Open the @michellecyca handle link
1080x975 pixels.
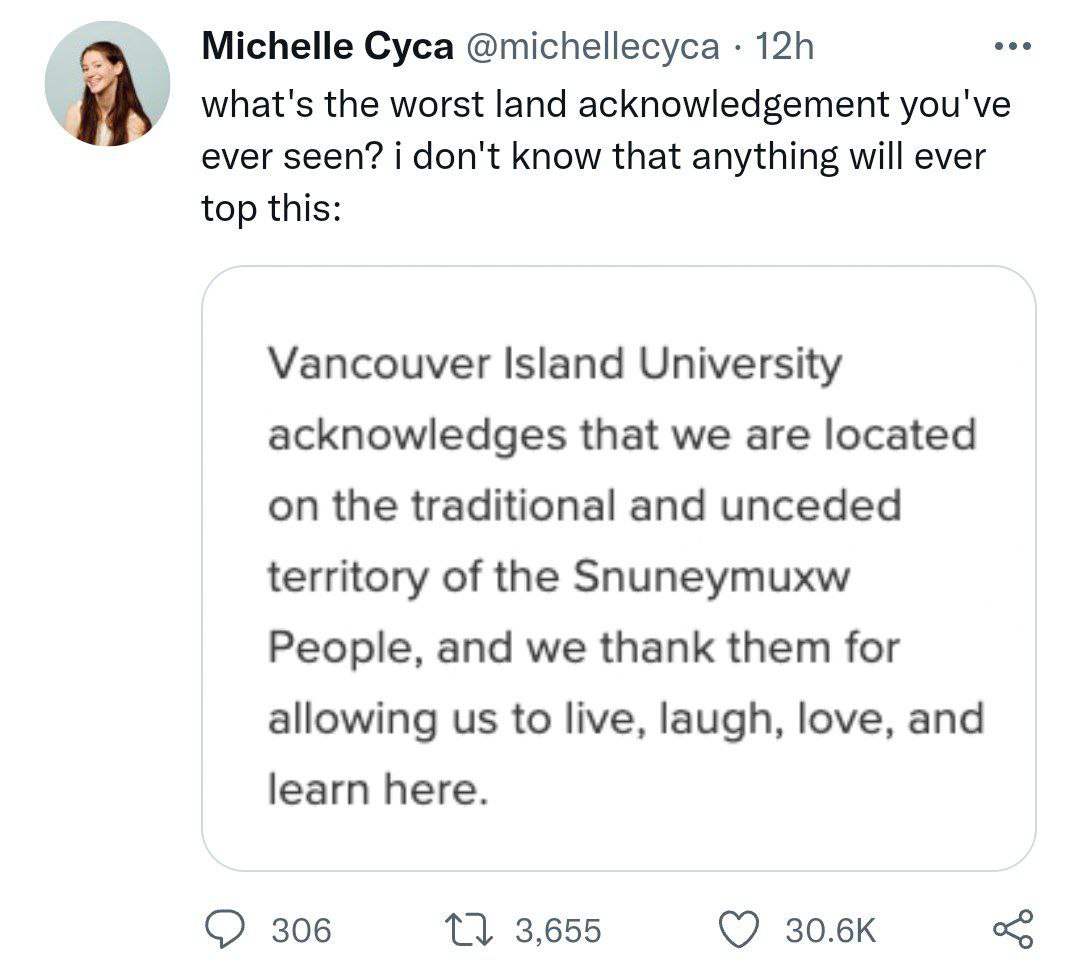590,47
